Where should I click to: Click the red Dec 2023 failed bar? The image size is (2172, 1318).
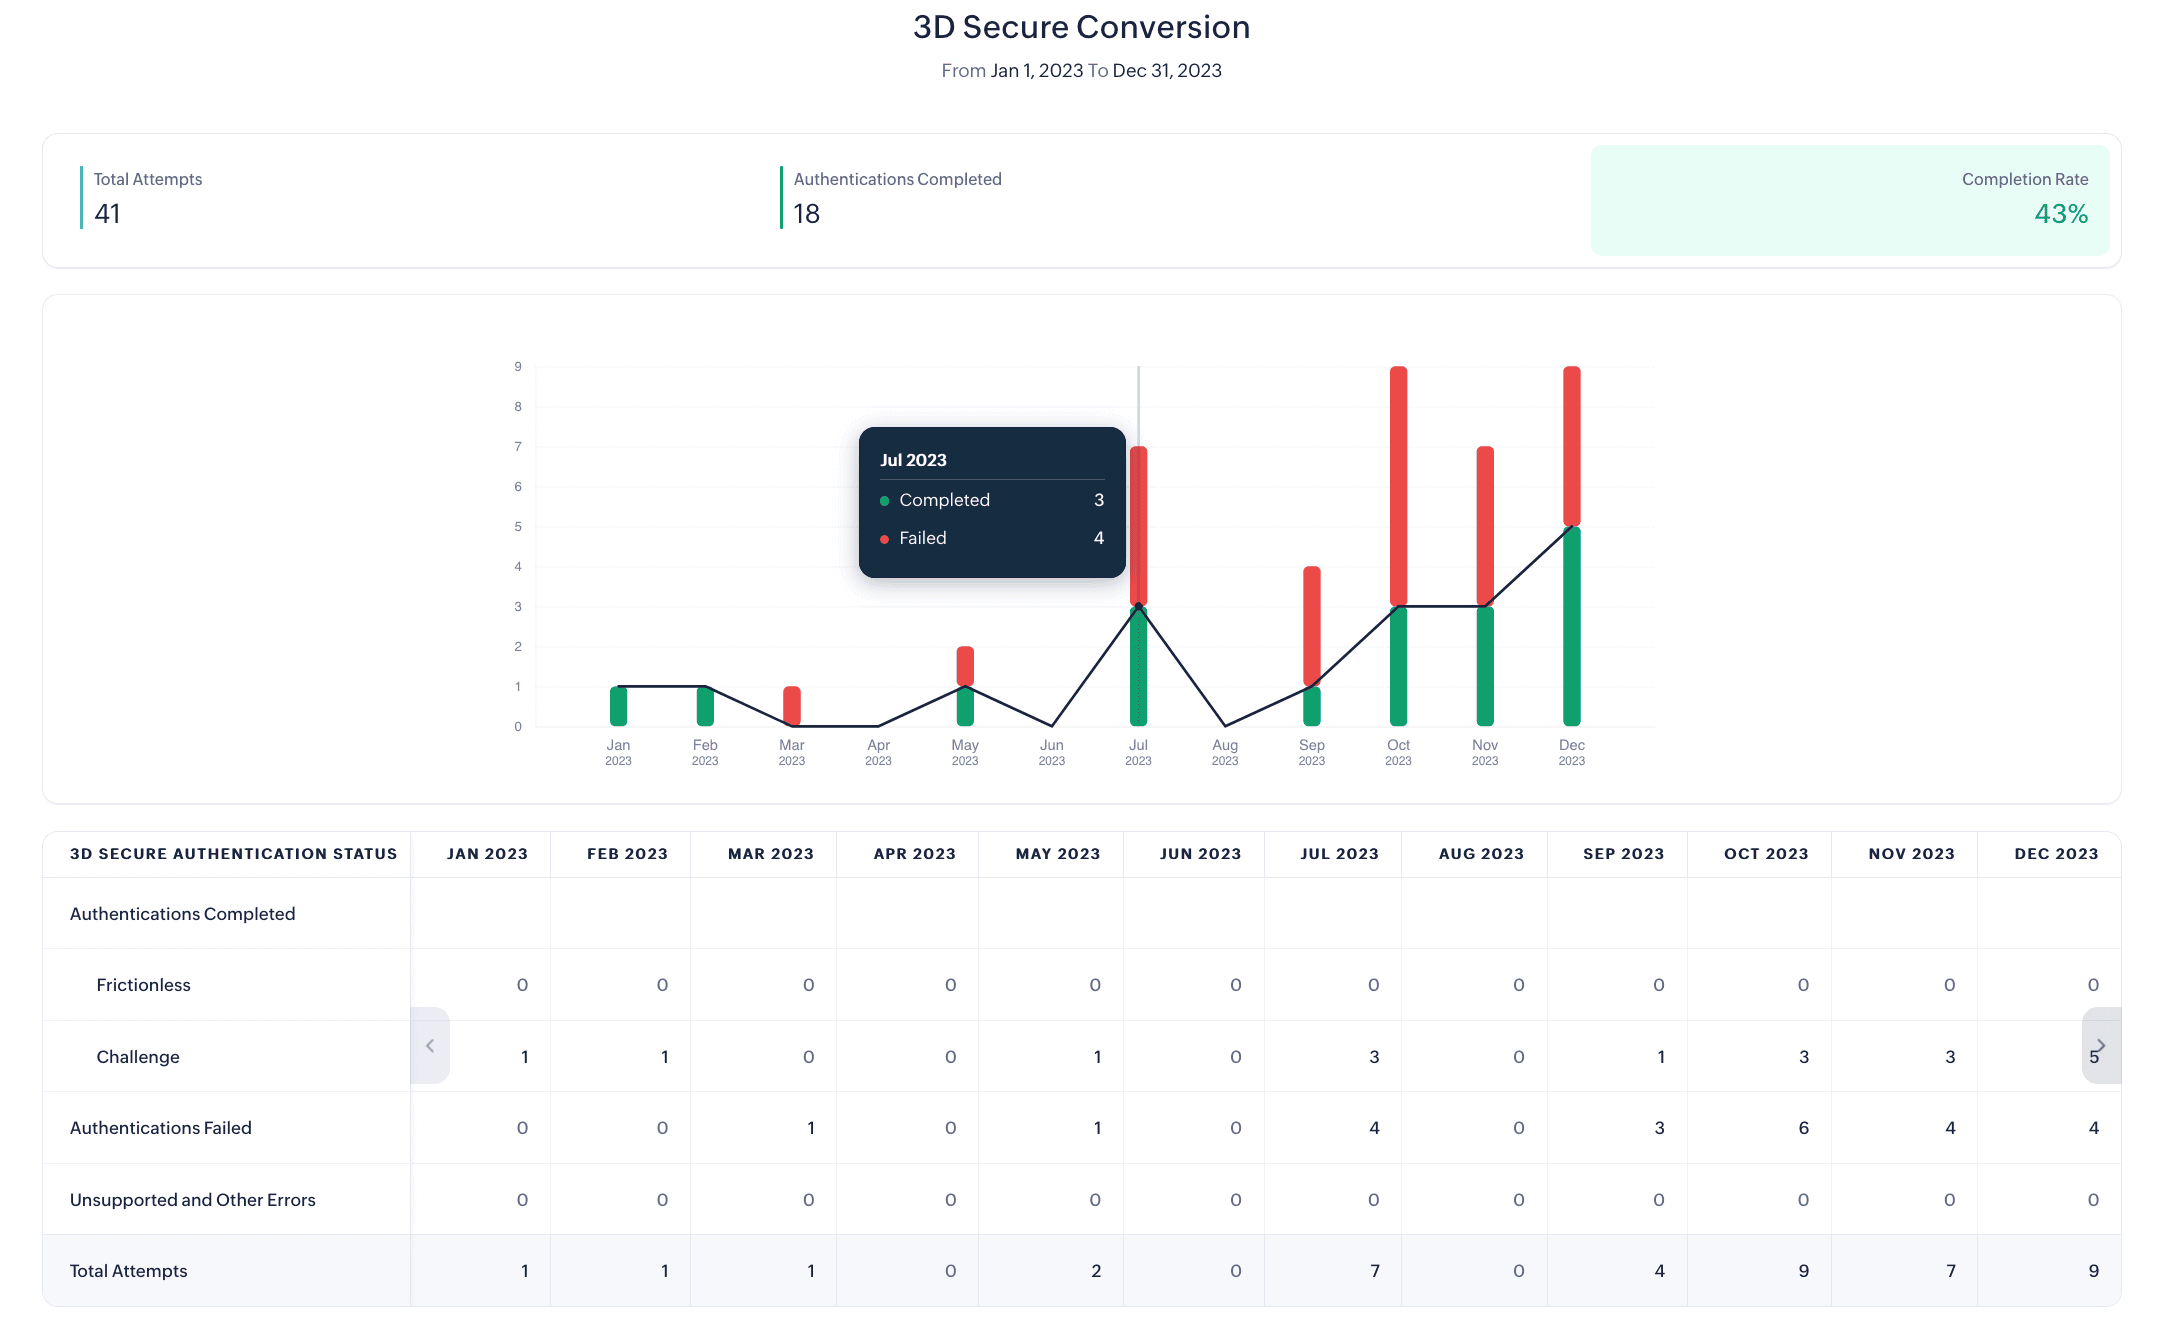coord(1571,446)
